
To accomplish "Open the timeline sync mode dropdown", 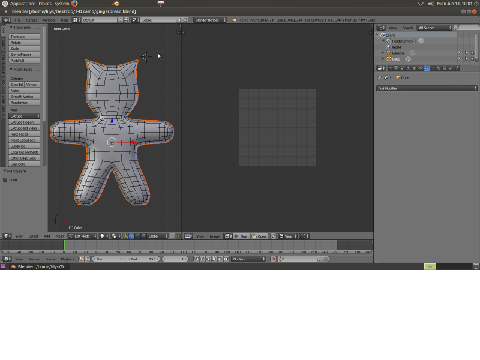I will point(249,259).
